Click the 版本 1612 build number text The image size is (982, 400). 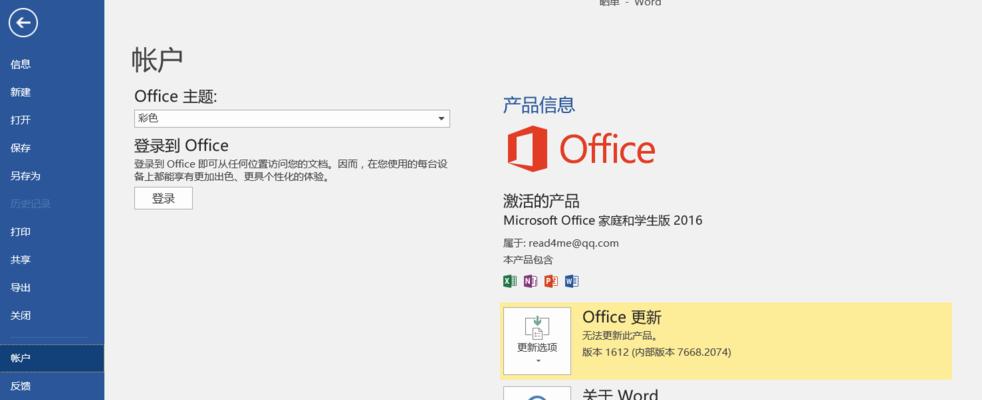pos(656,352)
